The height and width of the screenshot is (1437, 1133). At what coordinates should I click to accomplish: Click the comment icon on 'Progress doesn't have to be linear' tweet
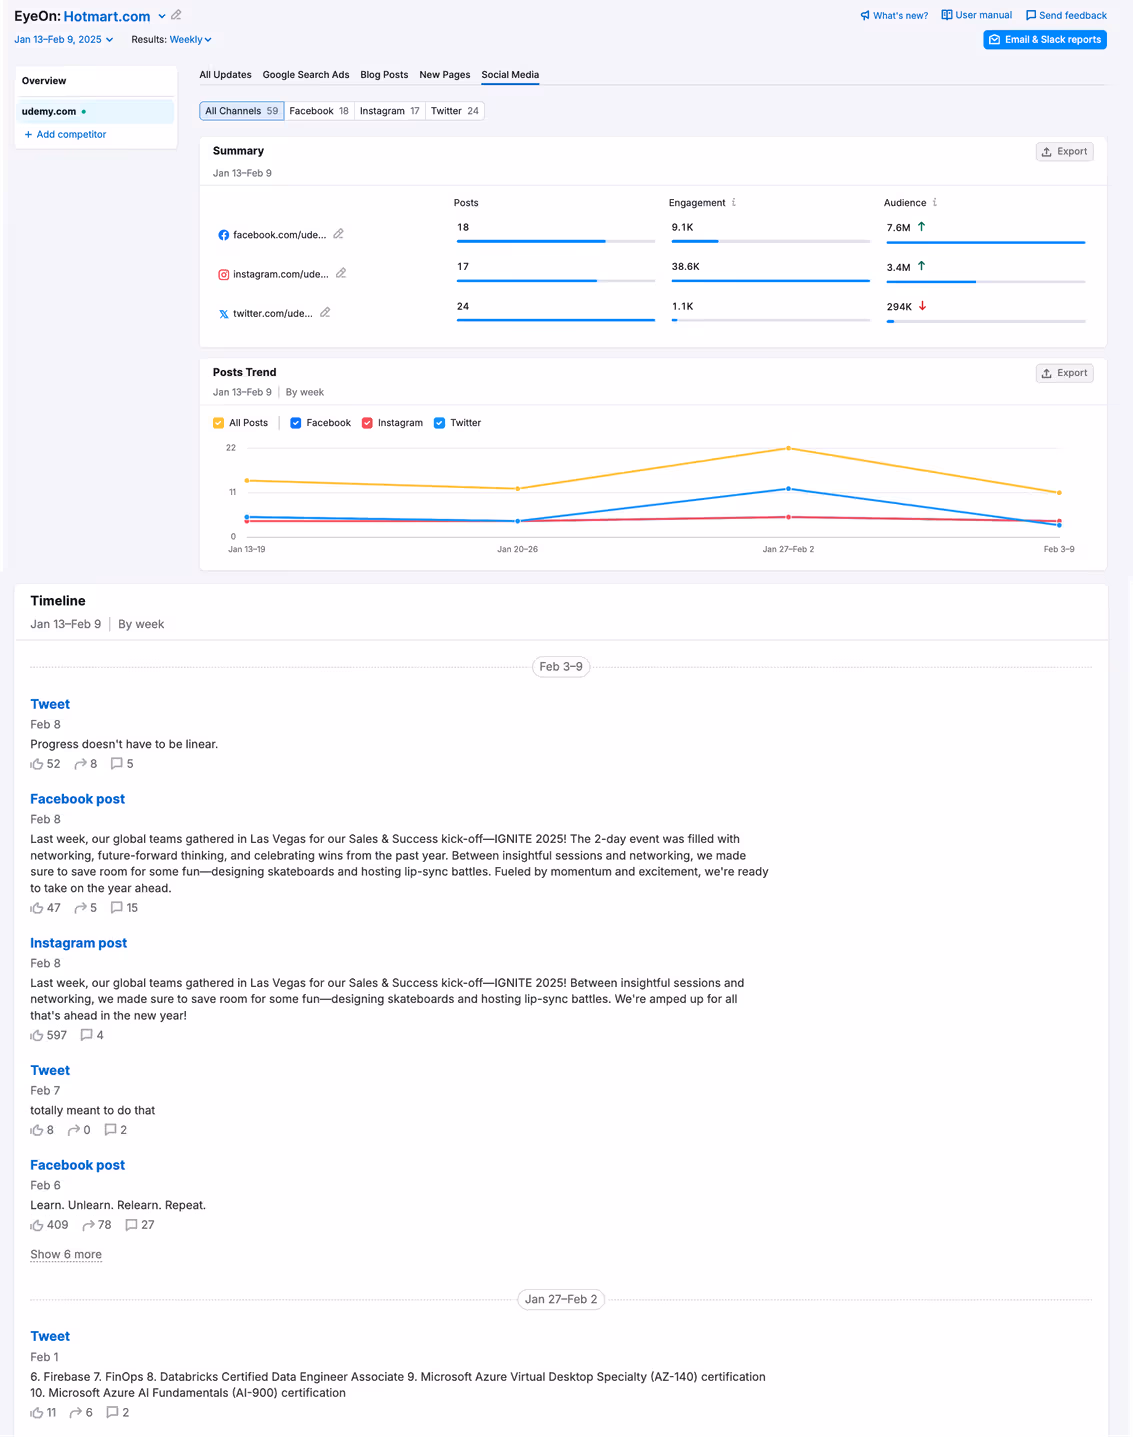tap(116, 764)
